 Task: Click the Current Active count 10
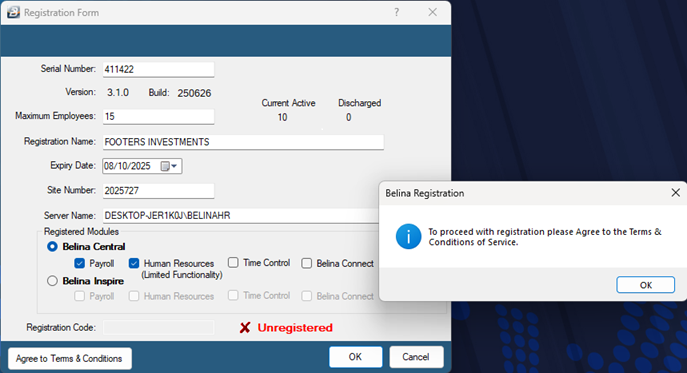[x=282, y=117]
